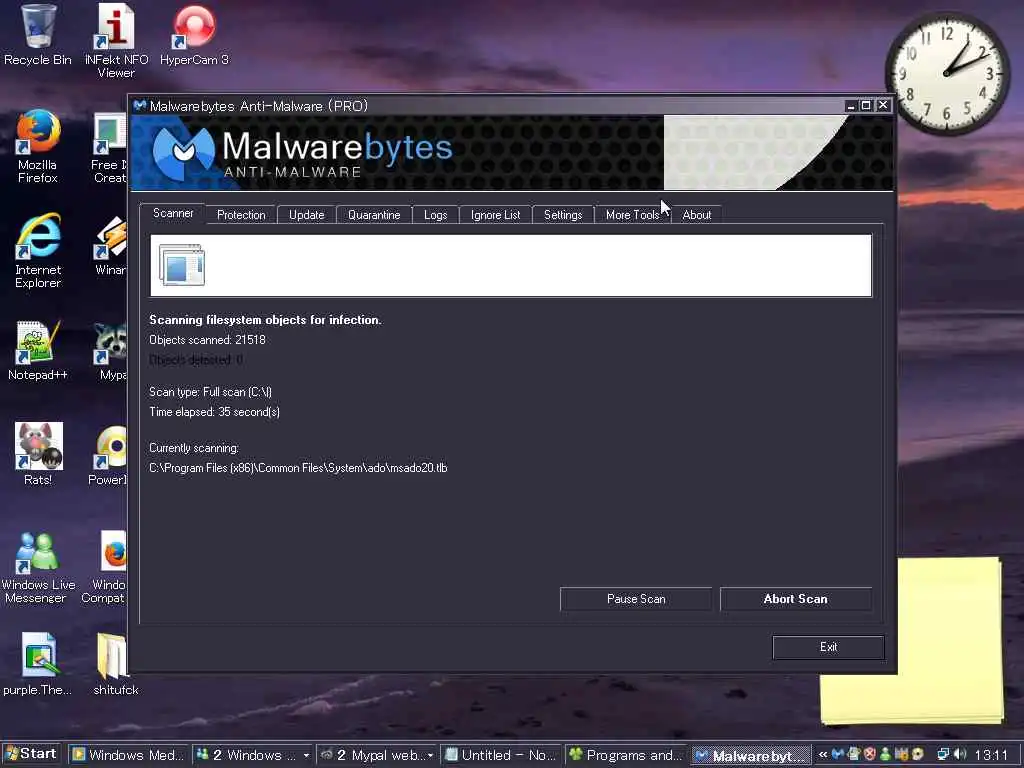
Task: Launch HyperCam 3 shortcut
Action: (x=194, y=34)
